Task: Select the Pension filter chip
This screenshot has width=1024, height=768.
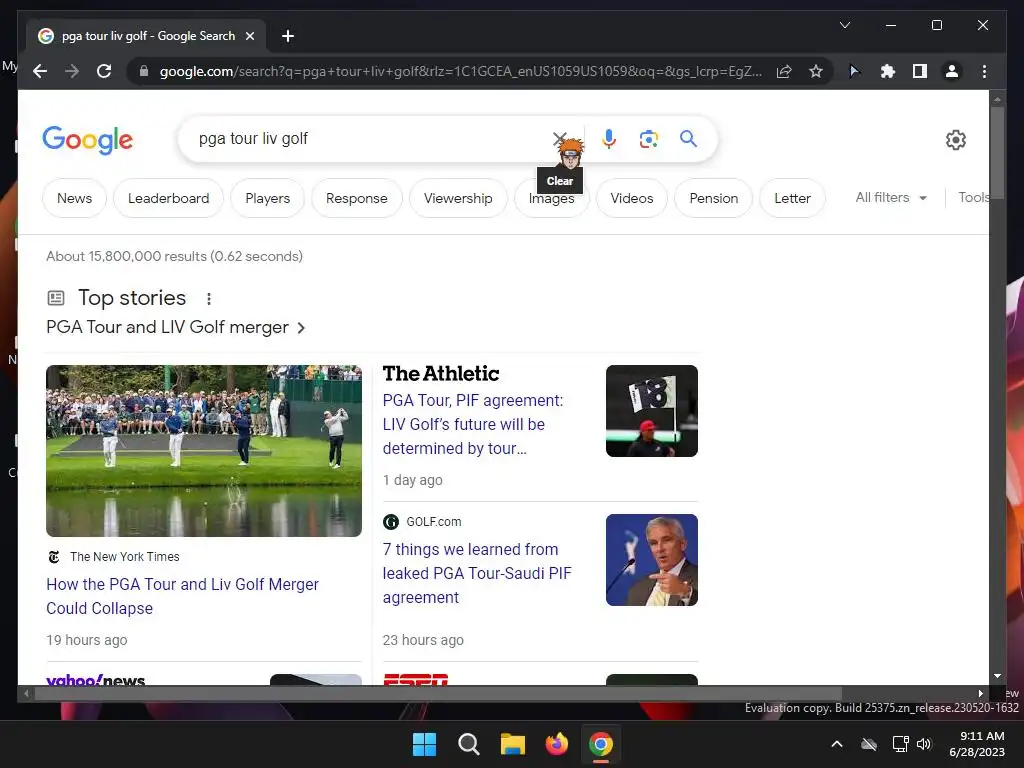Action: pyautogui.click(x=714, y=198)
